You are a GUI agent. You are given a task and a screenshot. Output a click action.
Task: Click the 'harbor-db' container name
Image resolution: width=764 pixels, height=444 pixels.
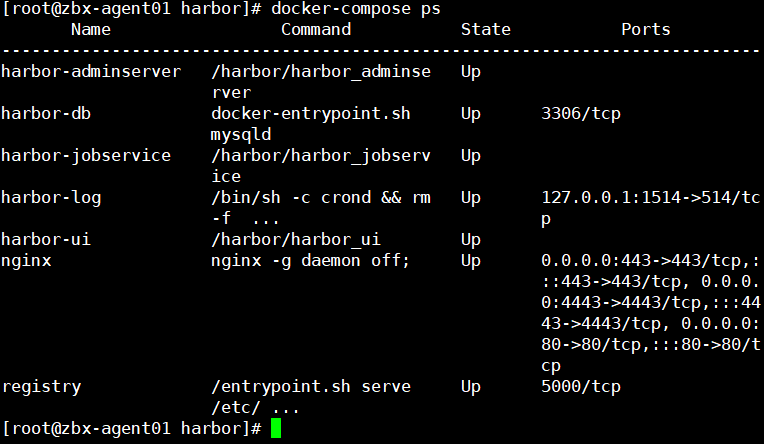(46, 114)
